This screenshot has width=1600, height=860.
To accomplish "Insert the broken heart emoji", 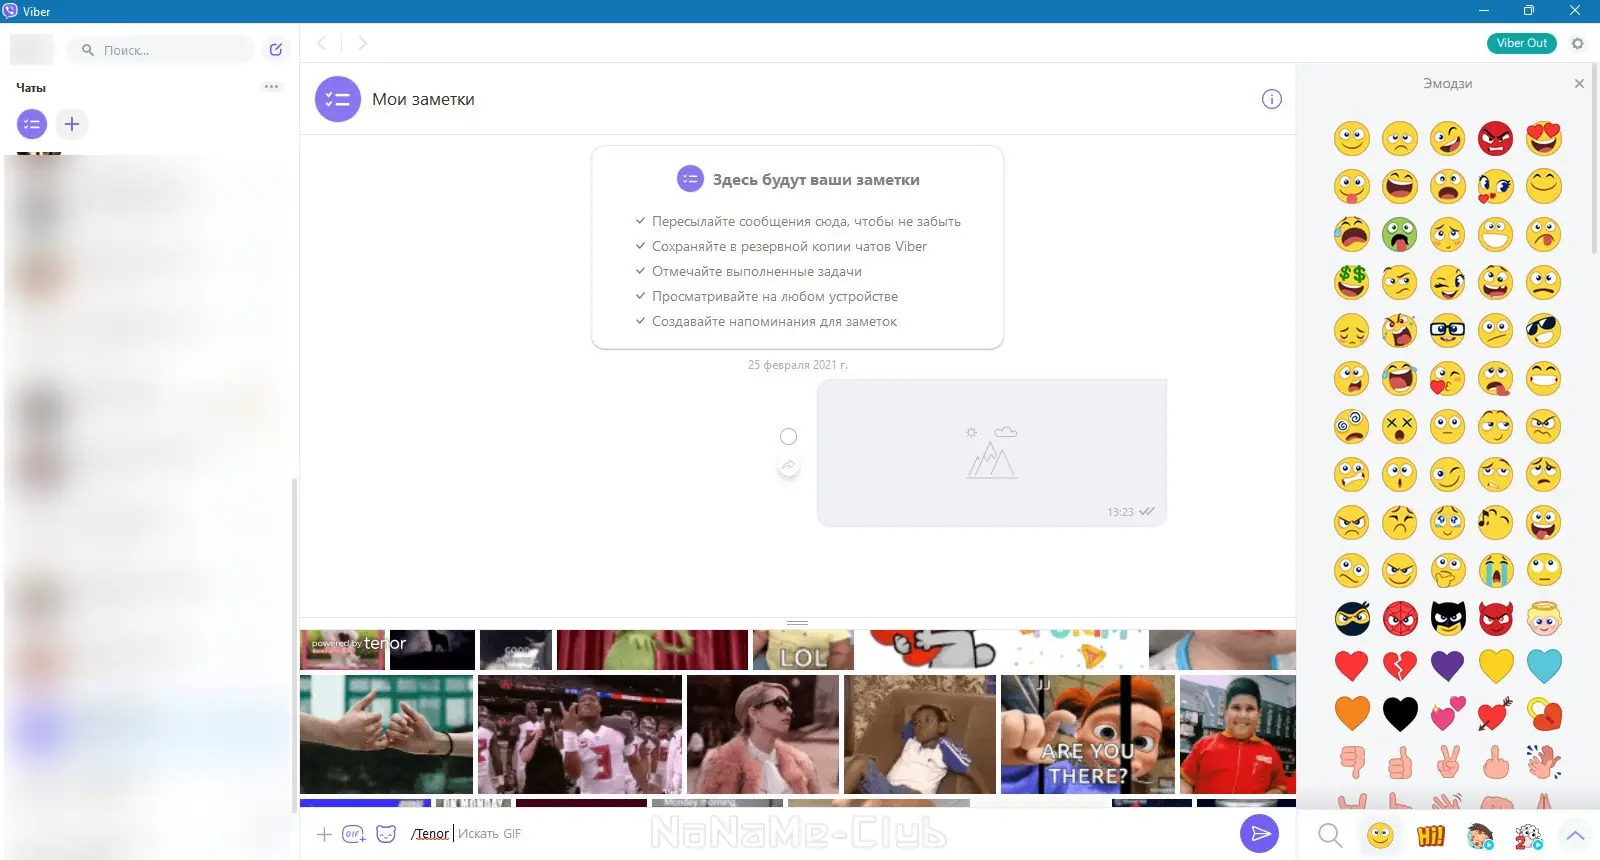I will point(1400,665).
